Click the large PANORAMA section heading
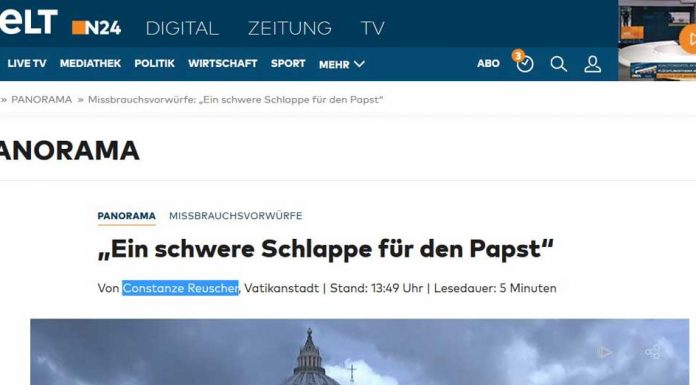The image size is (696, 385). tap(70, 151)
